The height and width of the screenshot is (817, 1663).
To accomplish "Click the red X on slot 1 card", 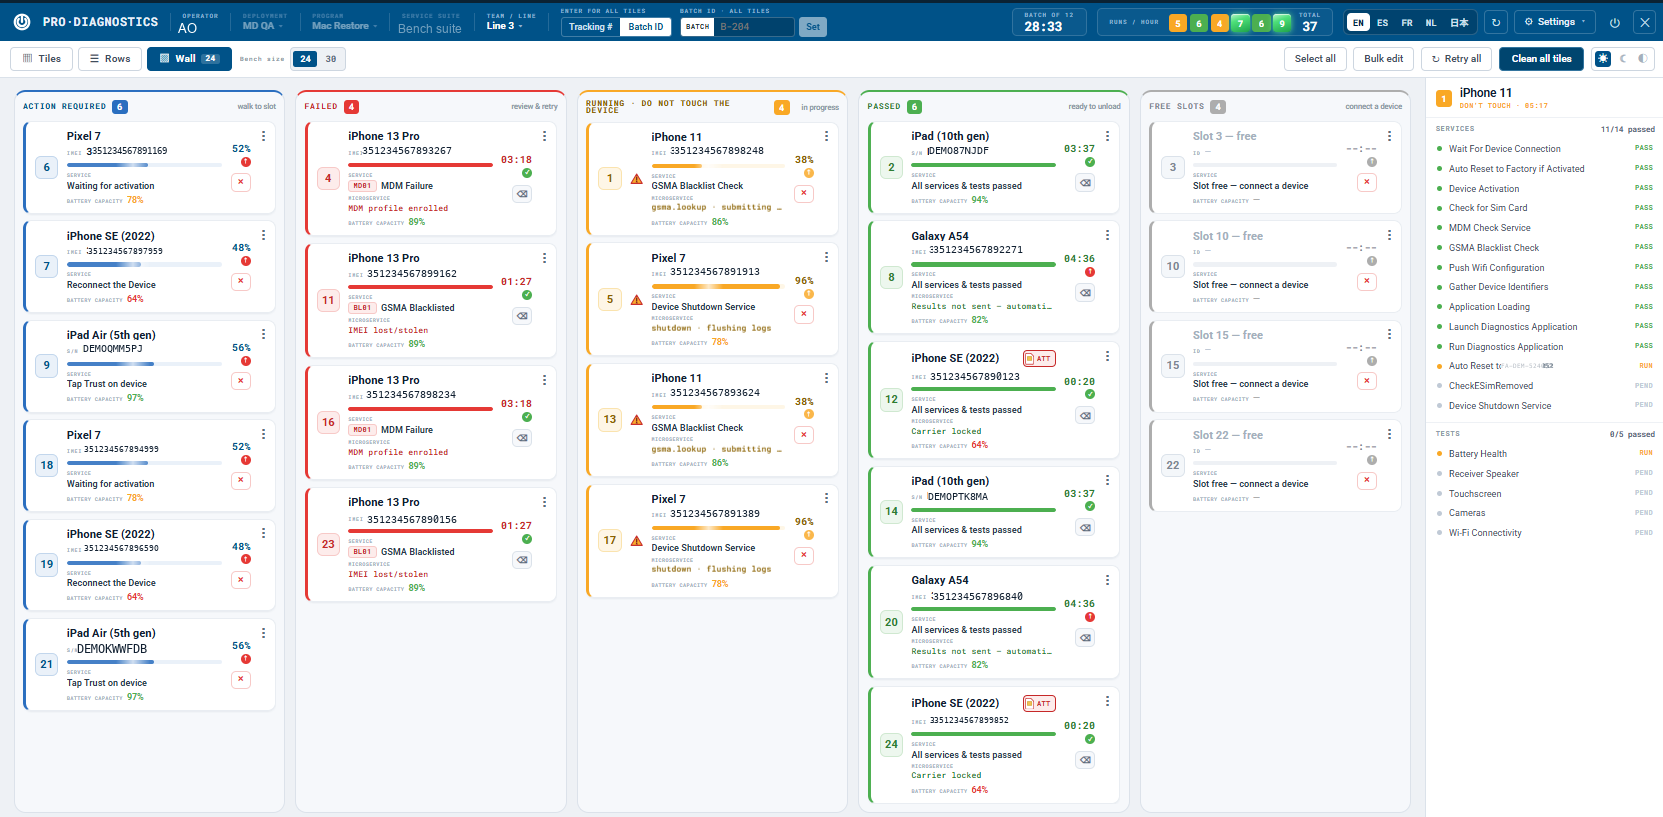I will (804, 193).
